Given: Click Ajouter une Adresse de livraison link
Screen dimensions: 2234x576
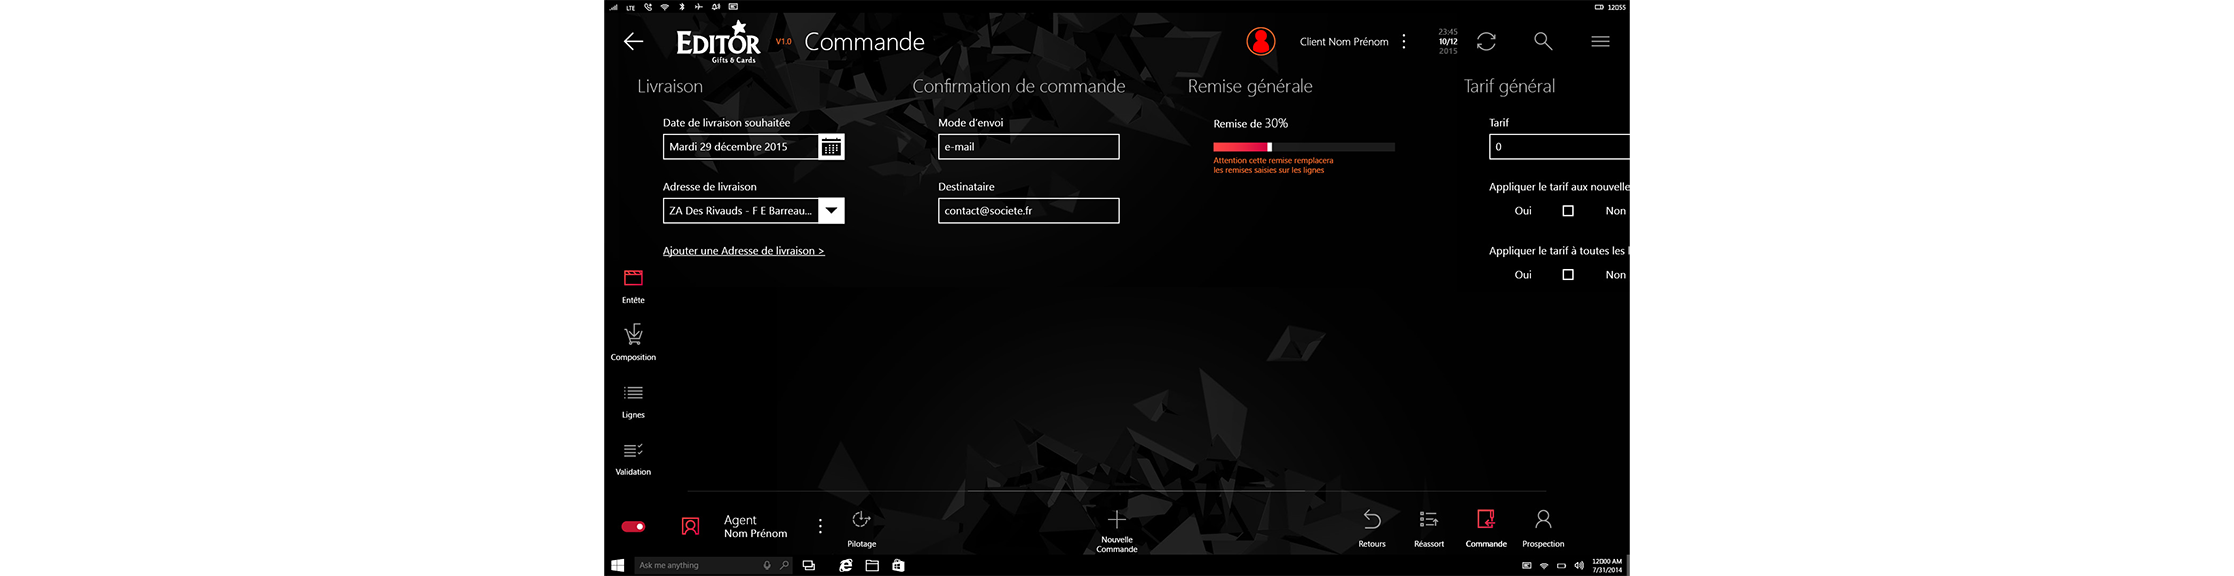Looking at the screenshot, I should click(743, 251).
